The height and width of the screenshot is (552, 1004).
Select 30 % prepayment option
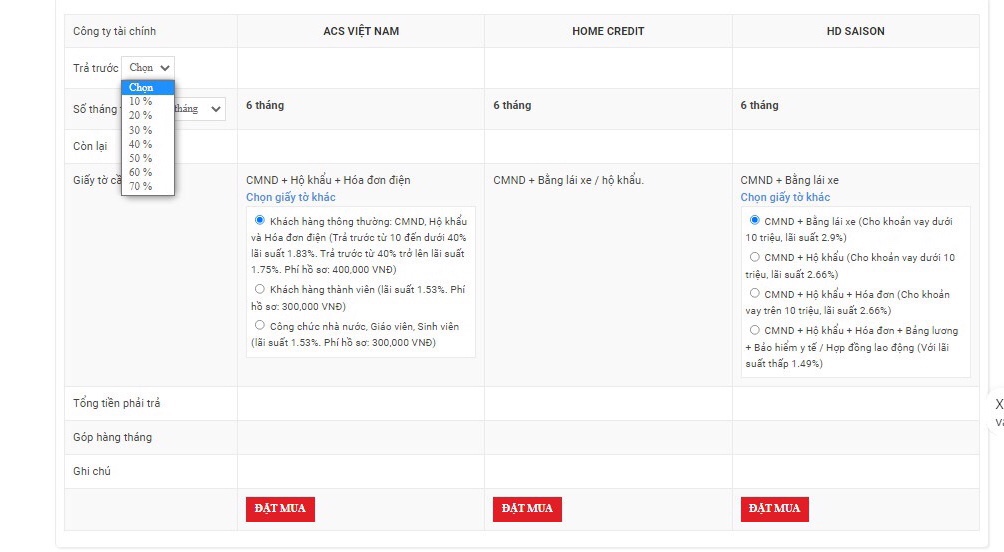click(x=148, y=130)
